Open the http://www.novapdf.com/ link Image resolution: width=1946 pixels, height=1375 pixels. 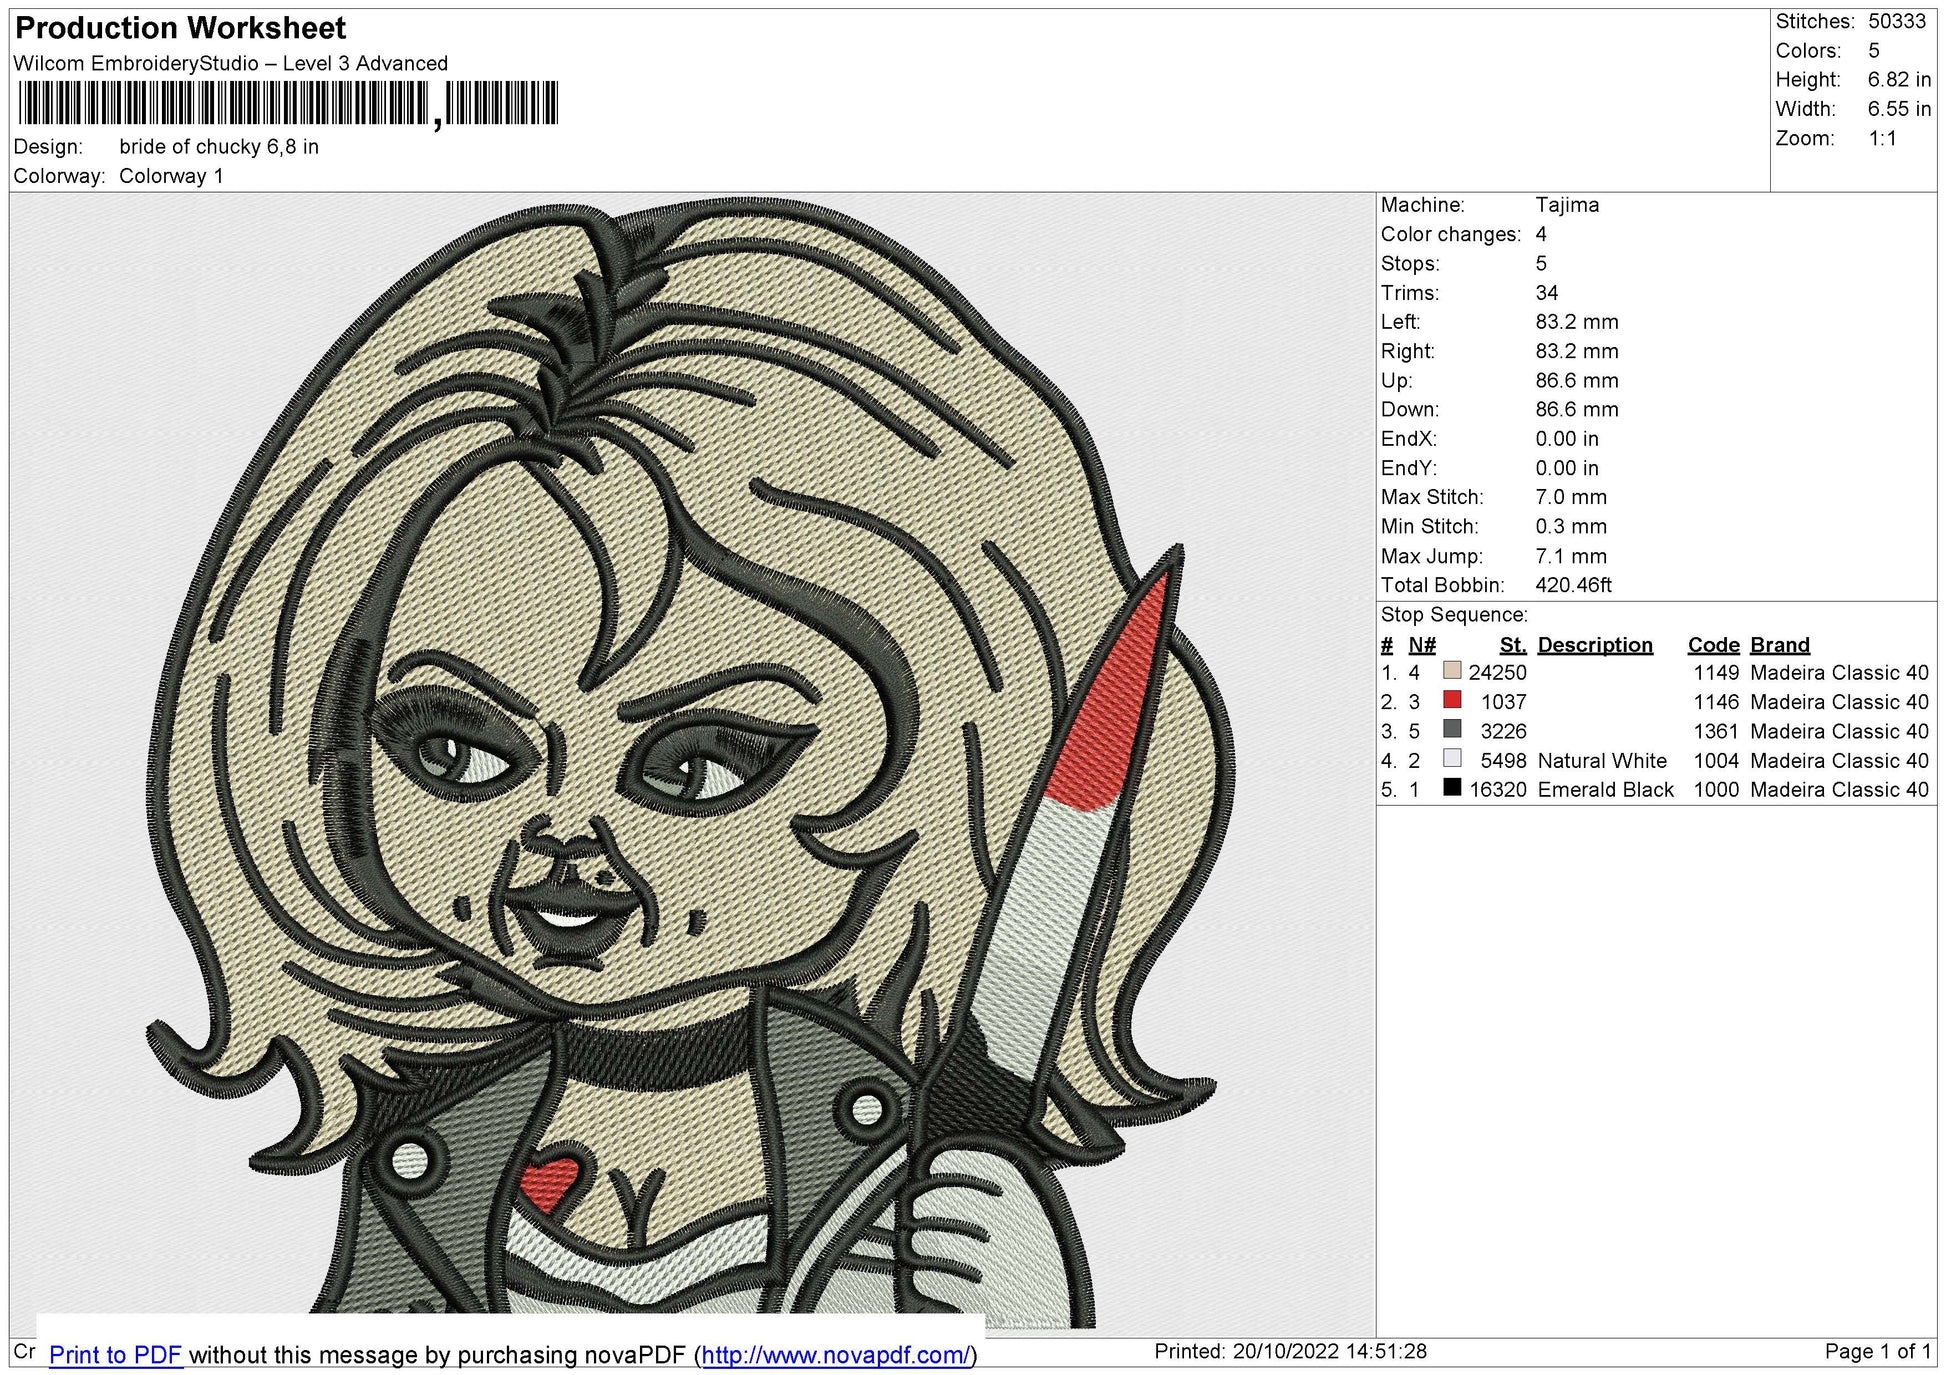click(x=836, y=1355)
